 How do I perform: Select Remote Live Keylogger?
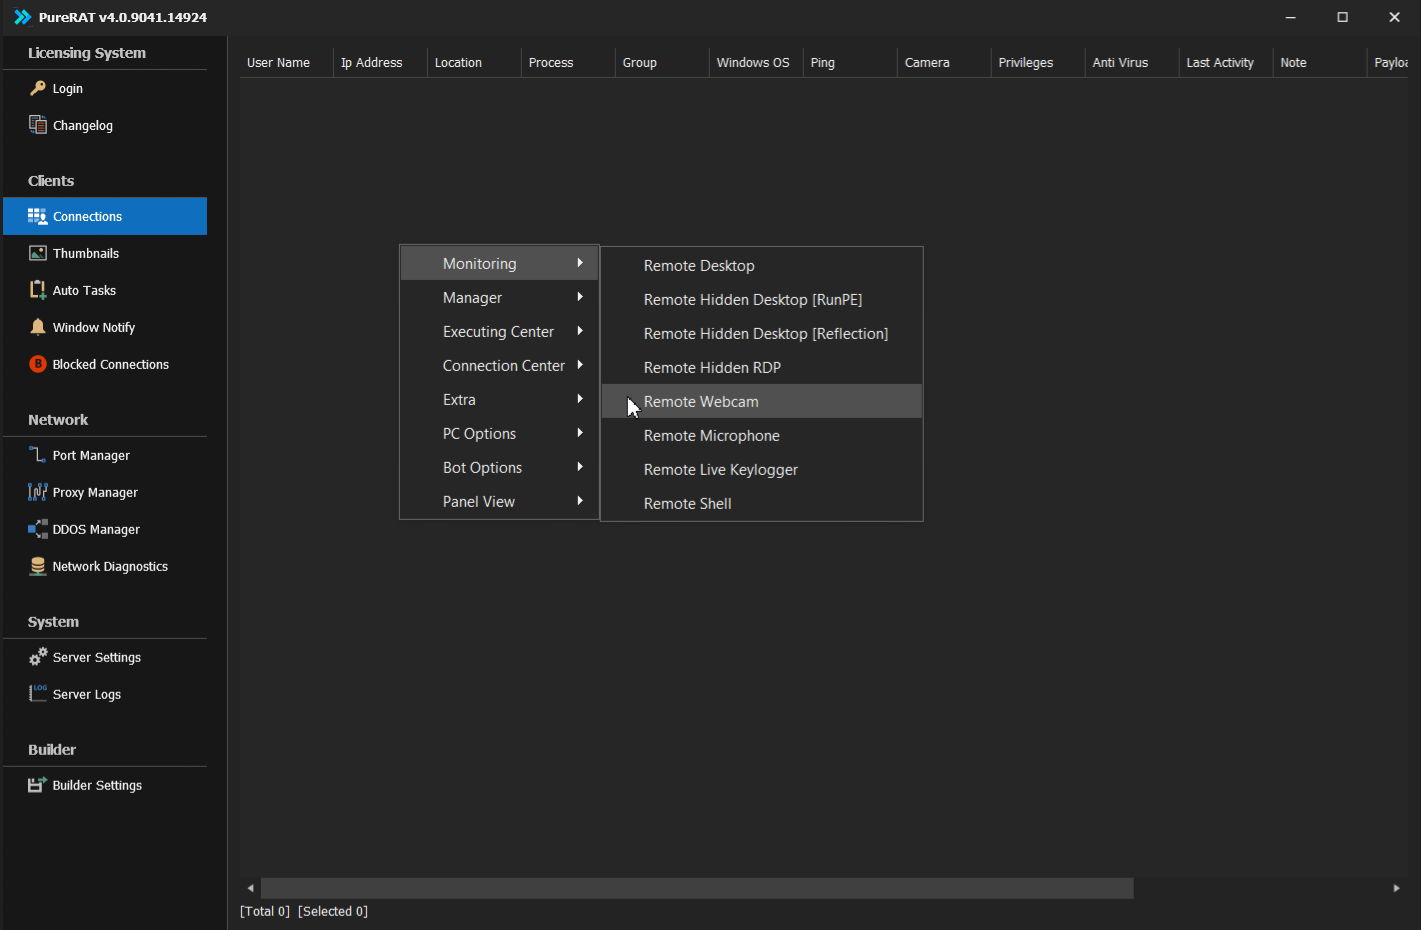pos(761,470)
